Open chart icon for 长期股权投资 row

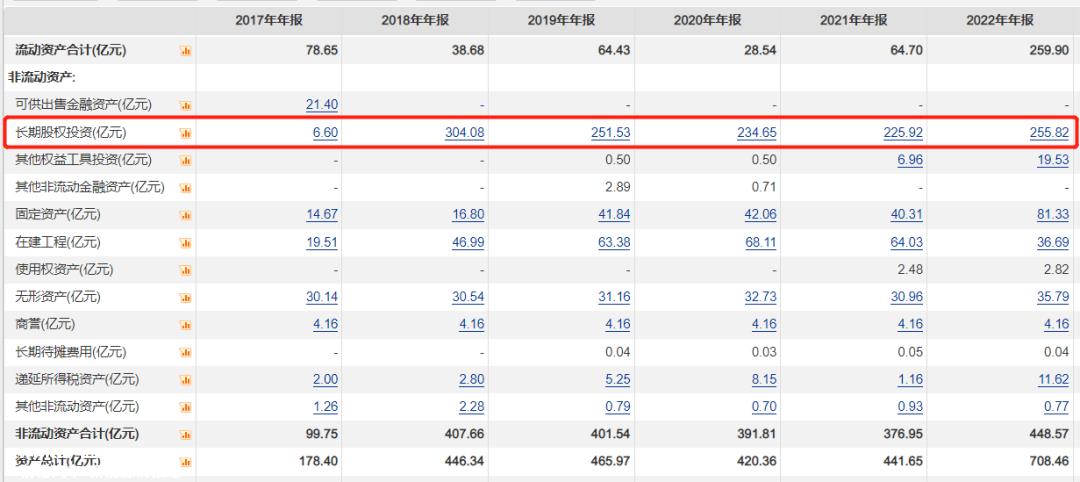(185, 133)
